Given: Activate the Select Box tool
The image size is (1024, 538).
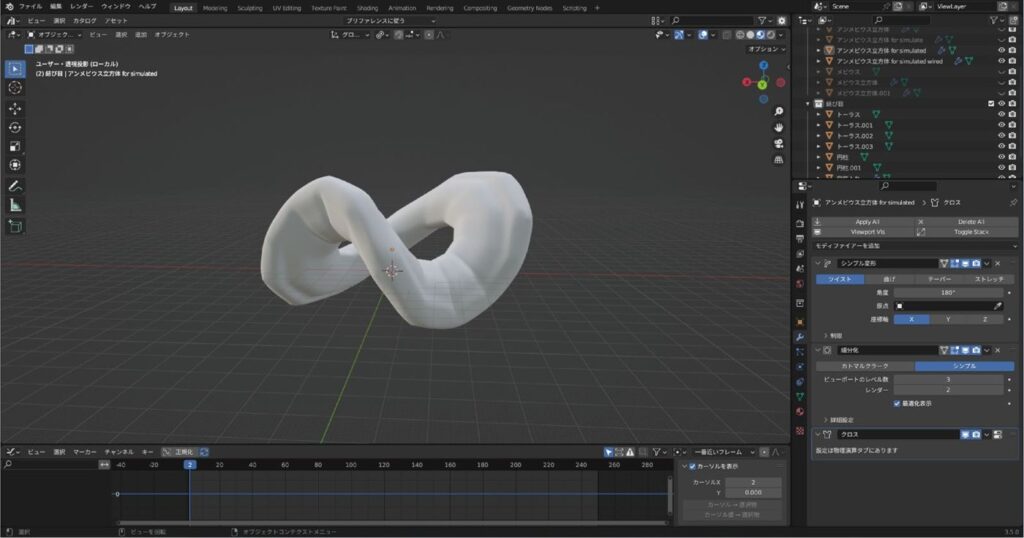Looking at the screenshot, I should click(15, 69).
